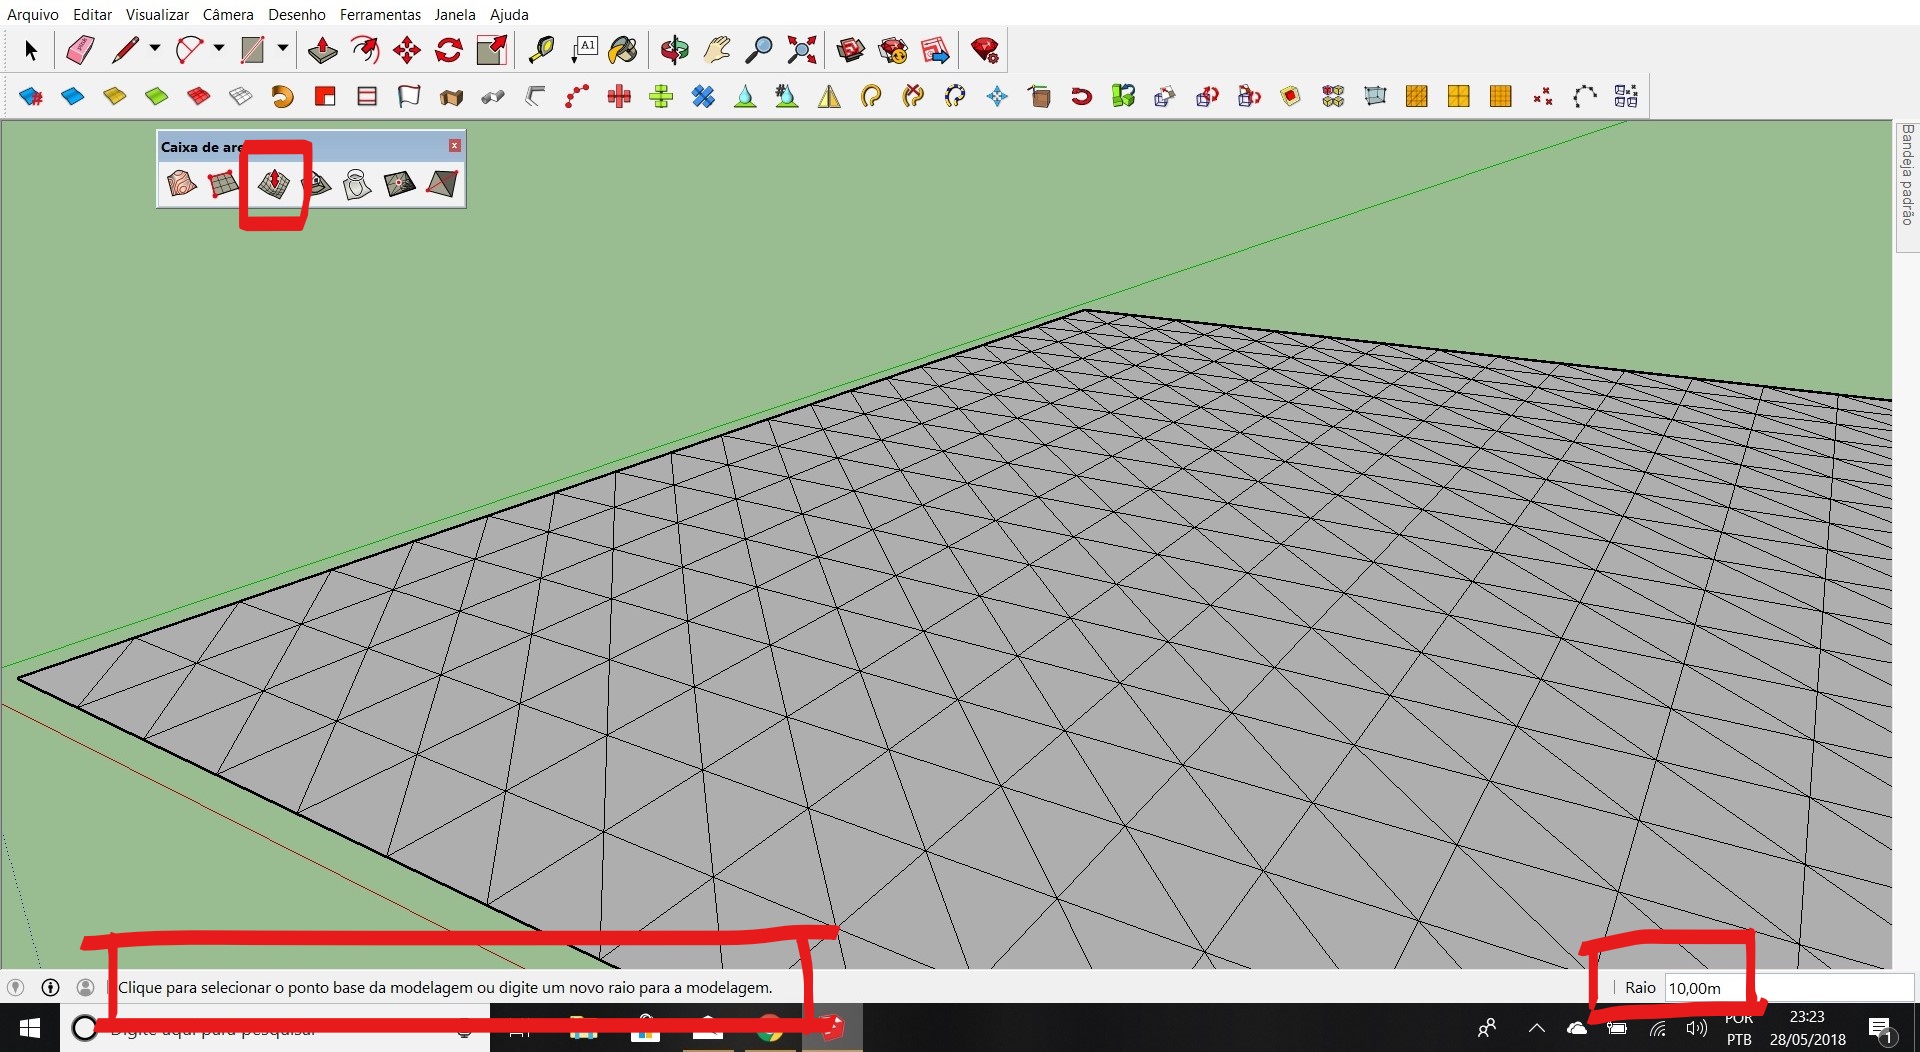Select the Drape sandbox tool
The width and height of the screenshot is (1920, 1052).
tap(357, 184)
